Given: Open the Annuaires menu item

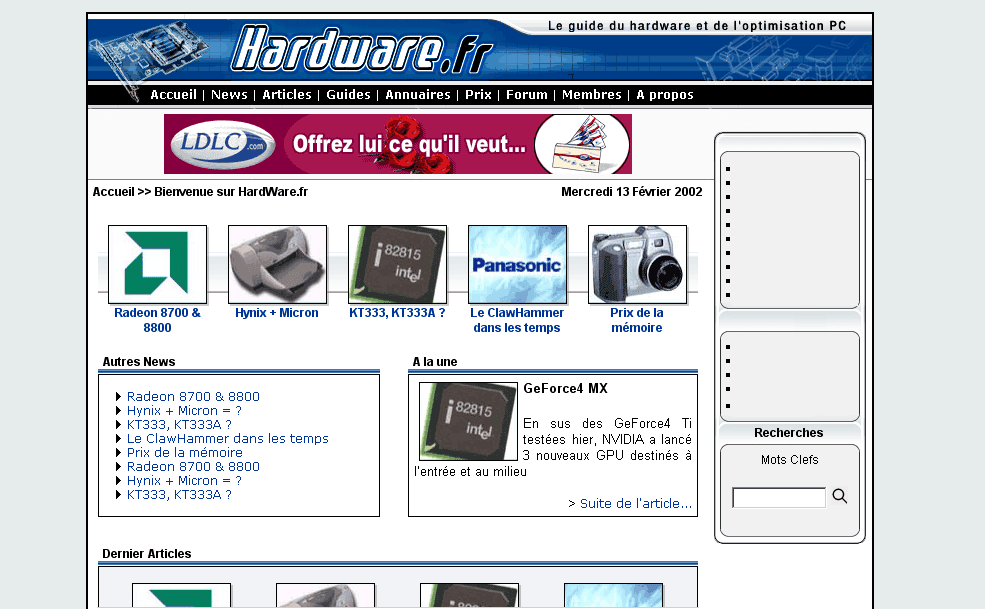Looking at the screenshot, I should [x=418, y=94].
